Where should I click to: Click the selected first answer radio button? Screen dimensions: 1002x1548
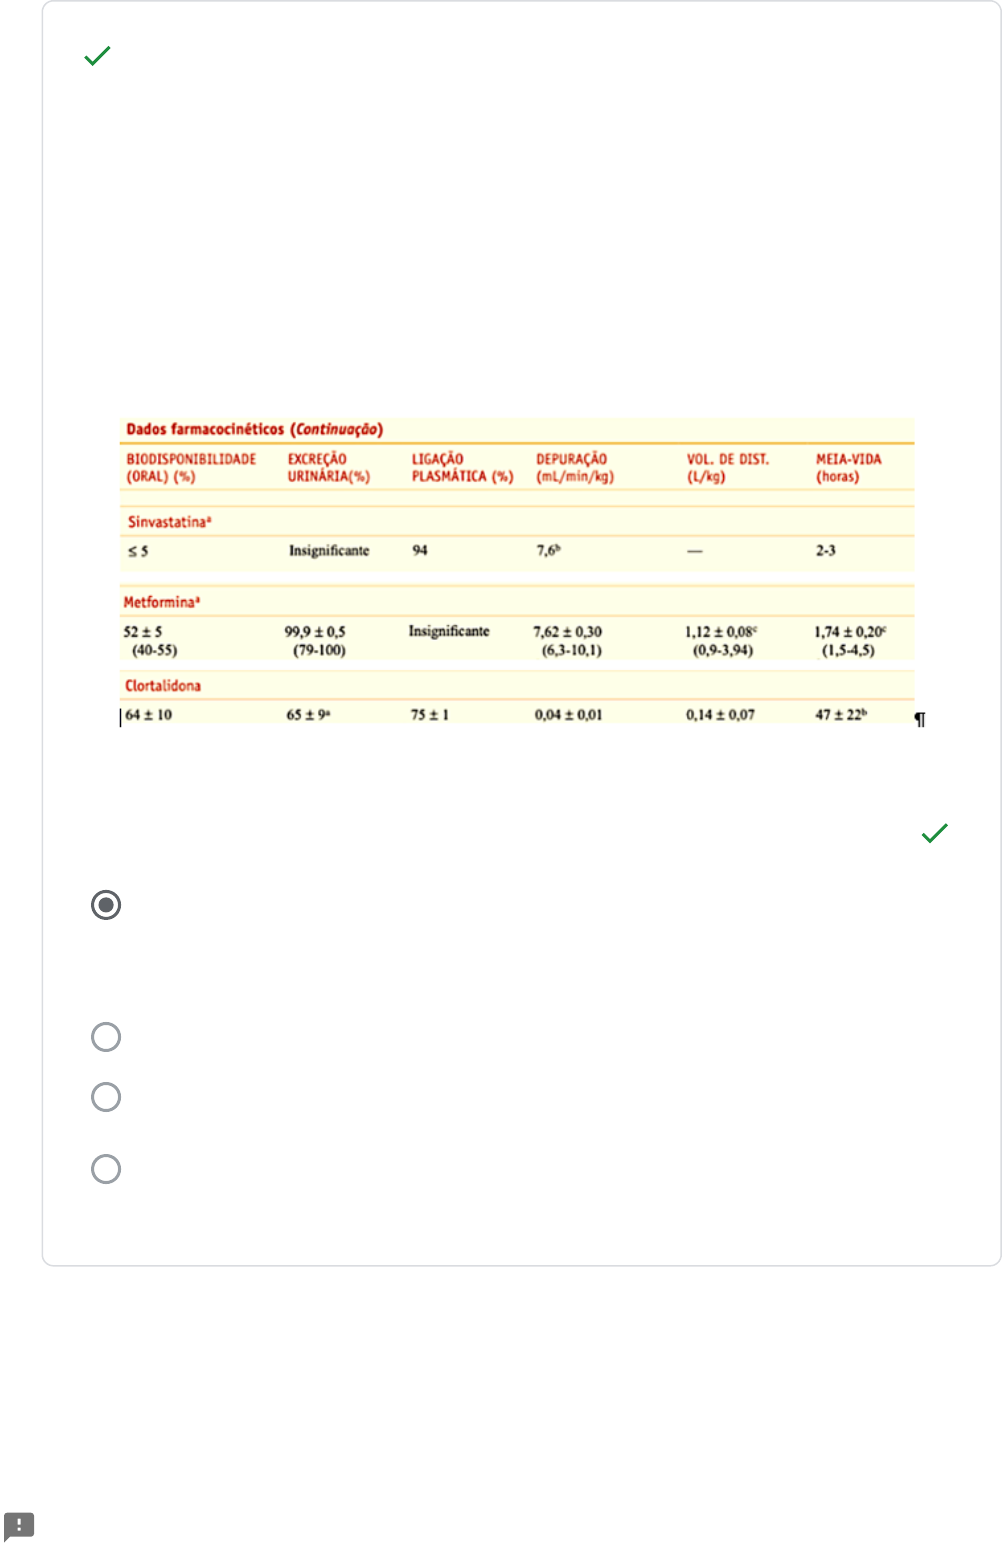pyautogui.click(x=106, y=905)
